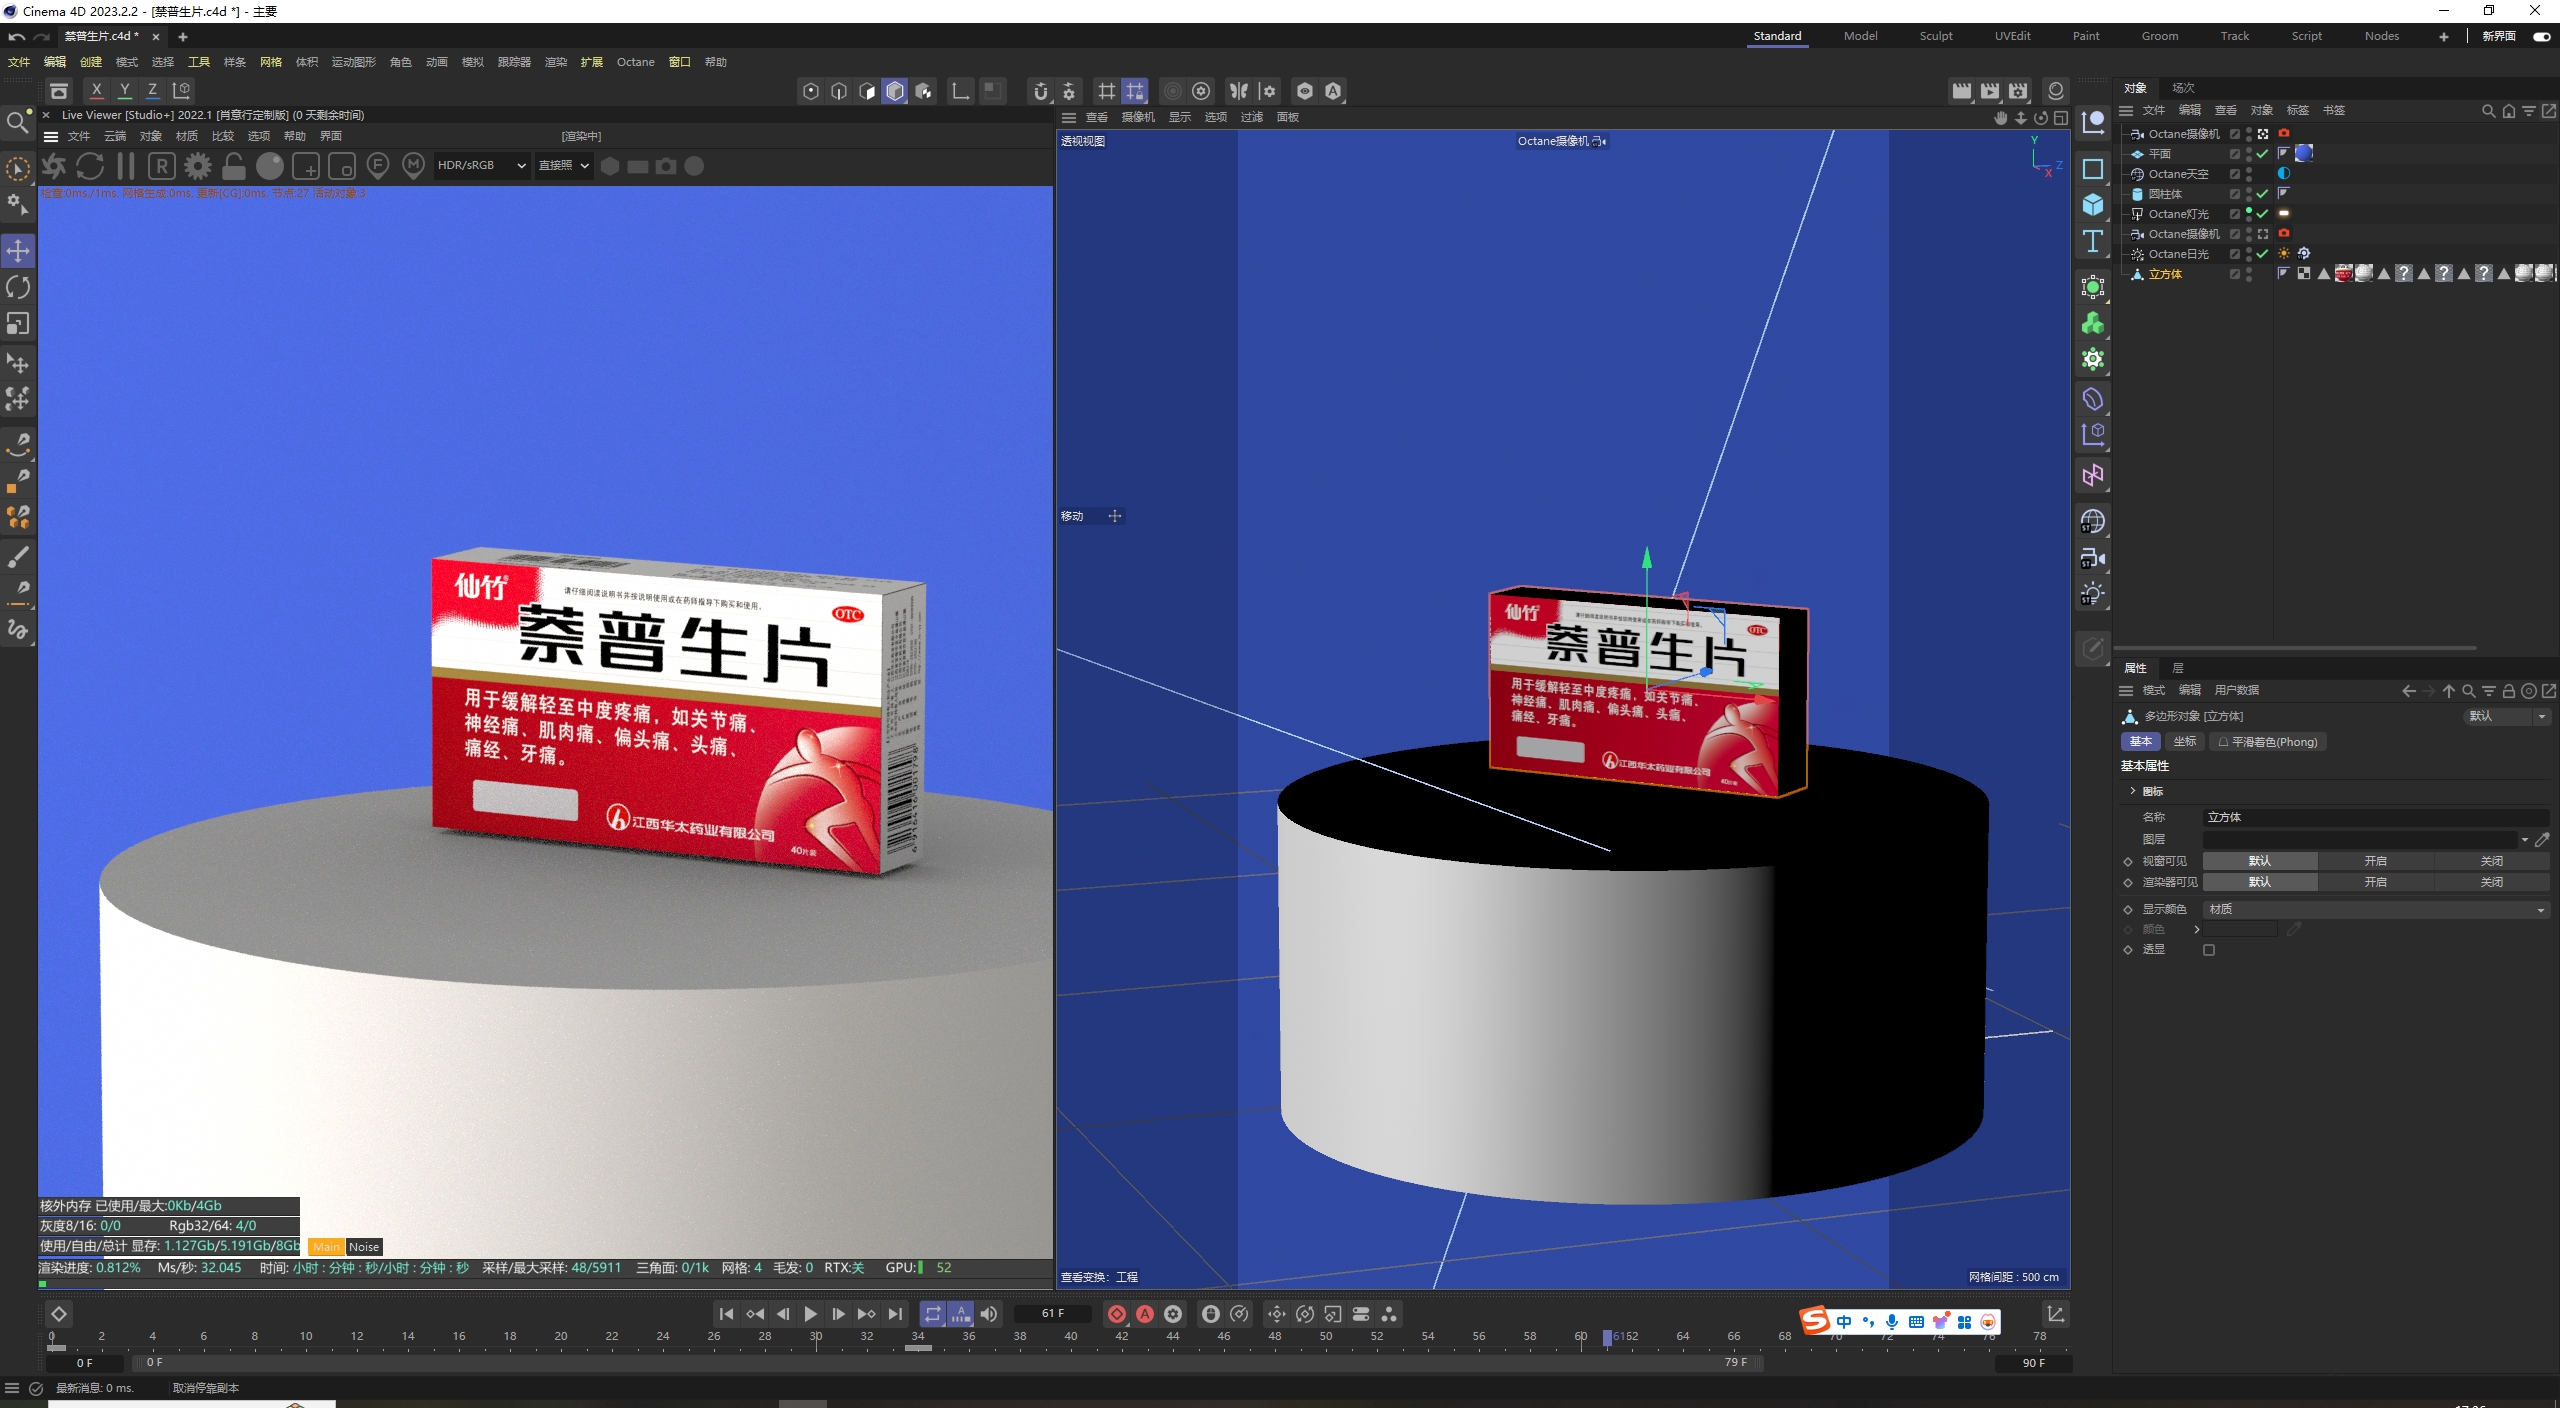The width and height of the screenshot is (2560, 1408).
Task: Pause the Live Viewer render
Action: click(126, 166)
